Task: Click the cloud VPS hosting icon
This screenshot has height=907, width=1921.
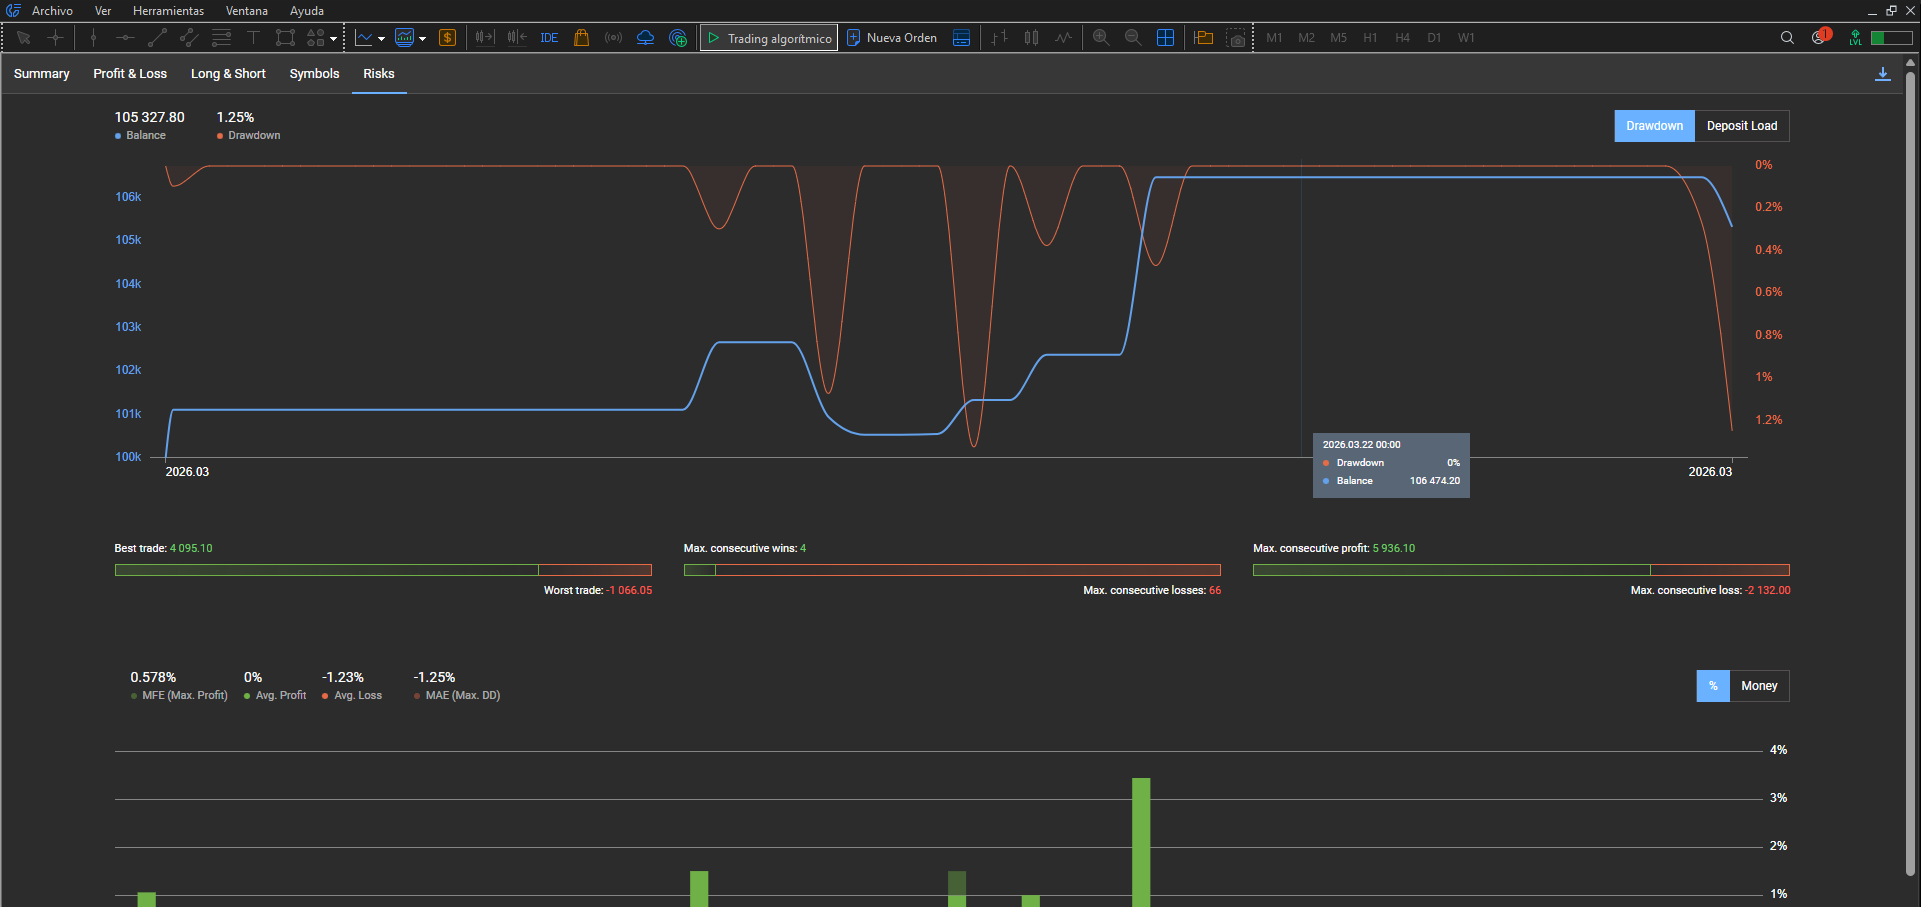Action: [645, 38]
